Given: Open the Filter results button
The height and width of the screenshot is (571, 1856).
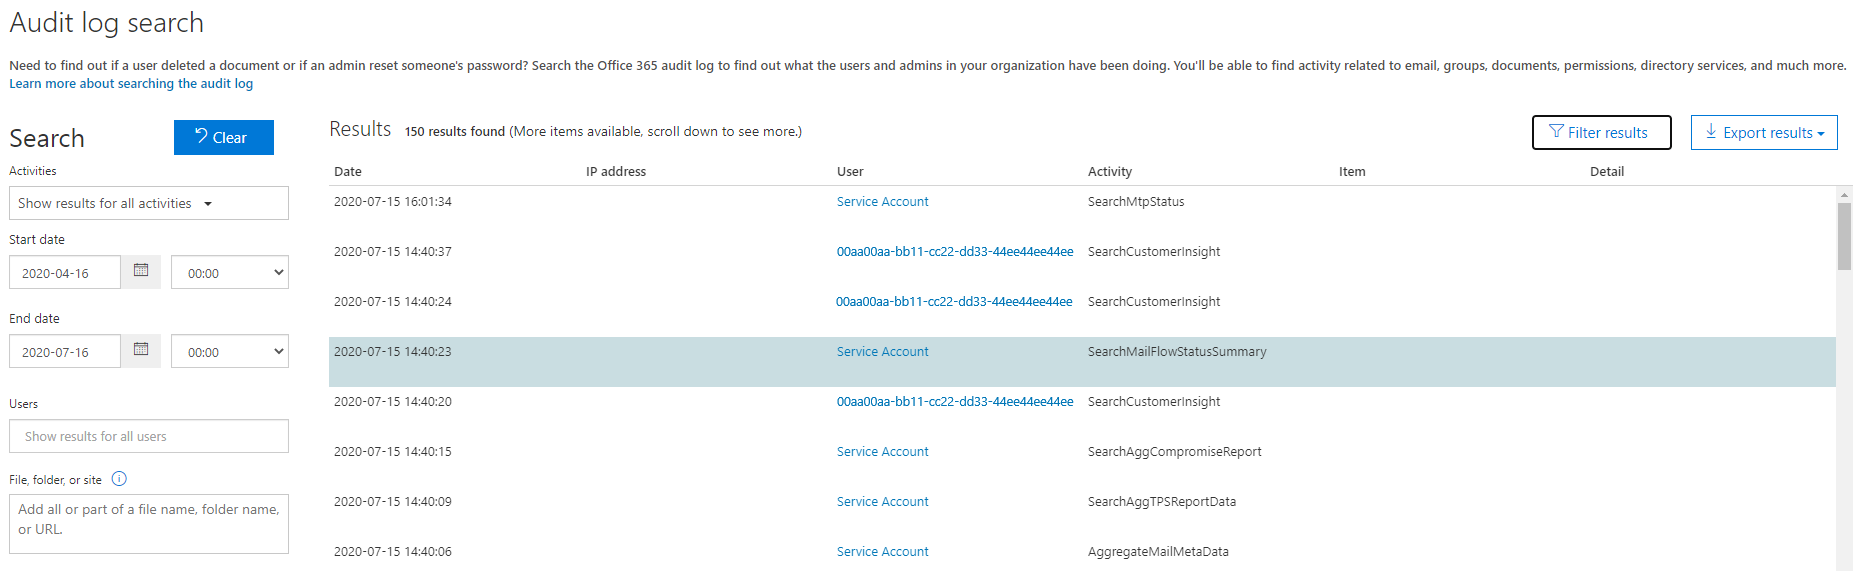Looking at the screenshot, I should (1600, 133).
